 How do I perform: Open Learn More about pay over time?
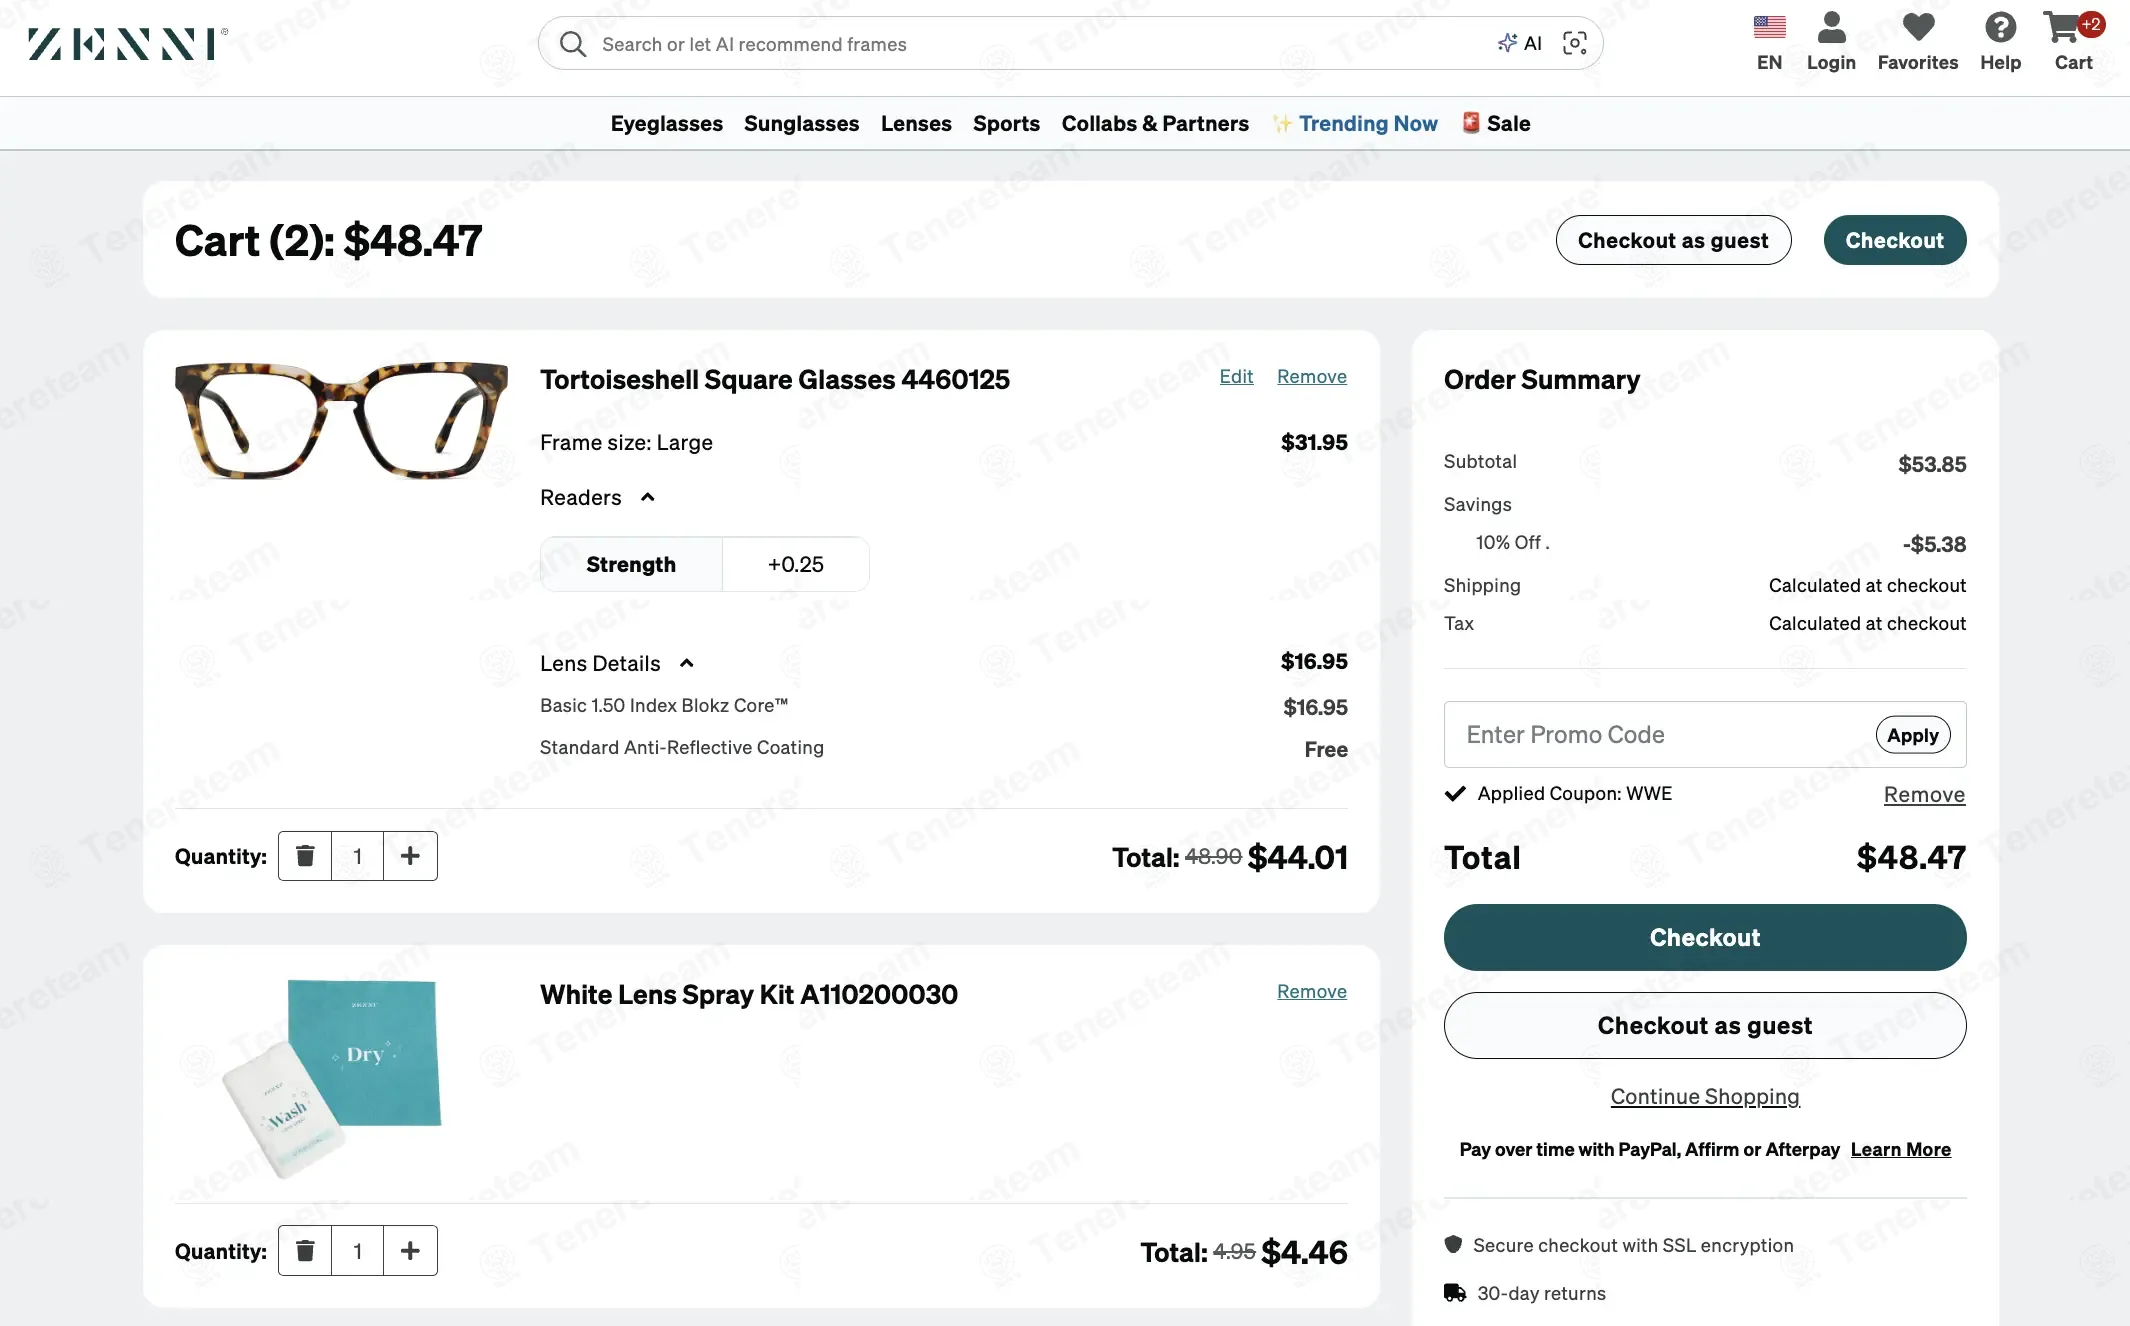(x=1900, y=1149)
